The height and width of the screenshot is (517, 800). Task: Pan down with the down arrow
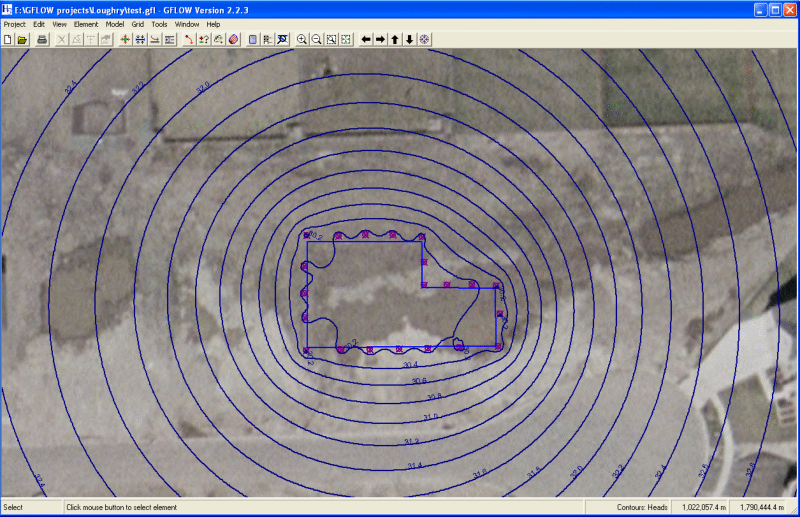pos(409,39)
